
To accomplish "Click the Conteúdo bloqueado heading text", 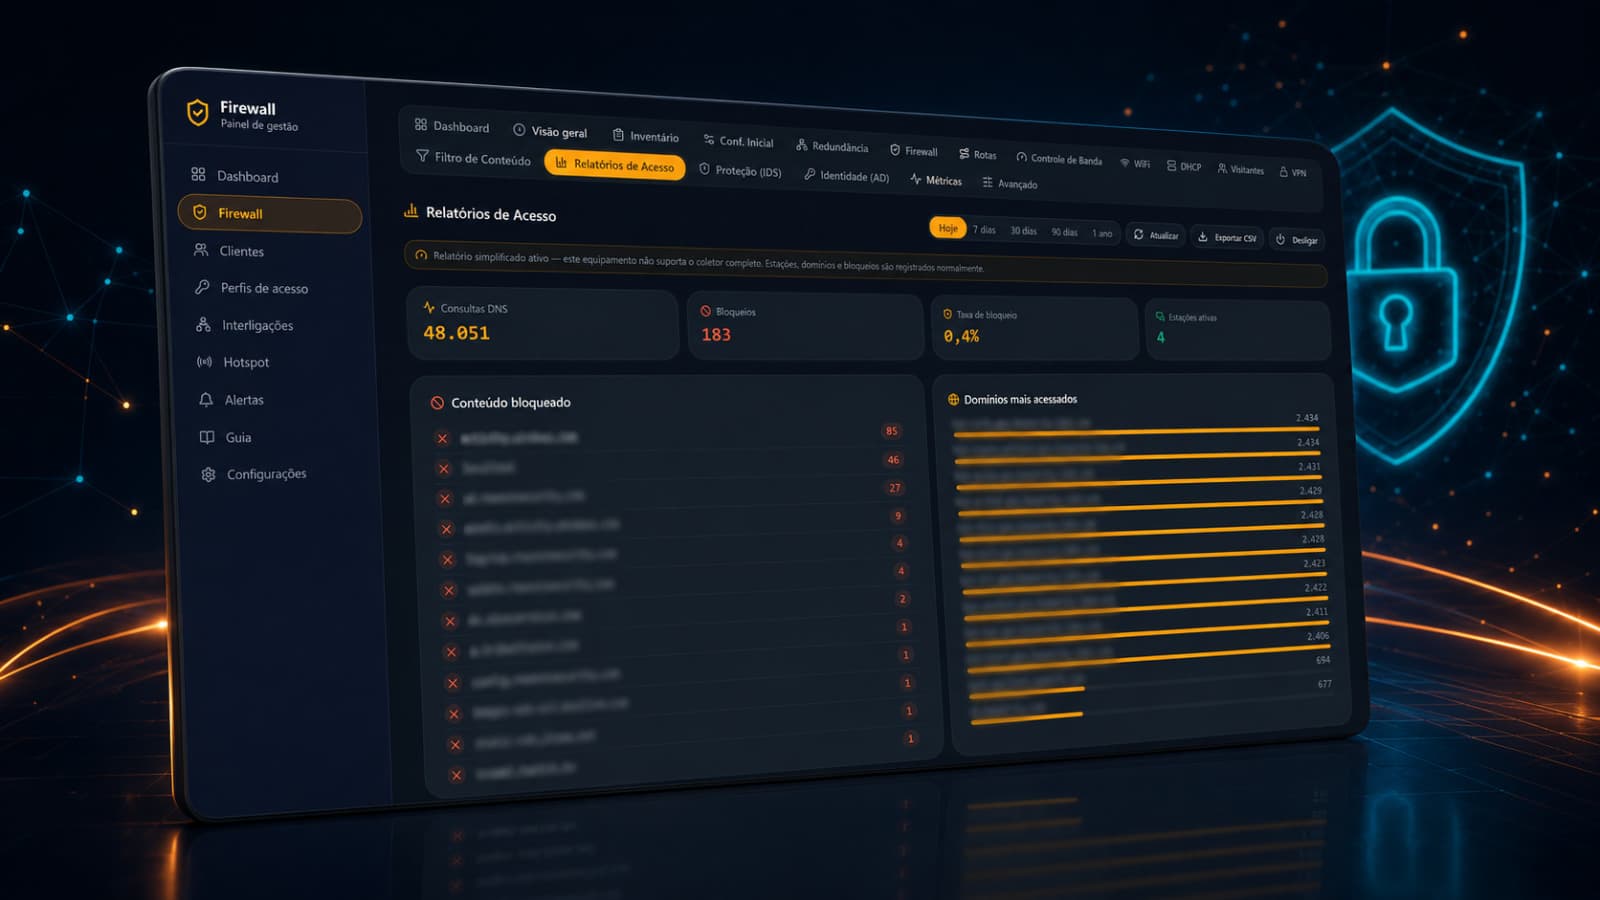I will tap(511, 402).
